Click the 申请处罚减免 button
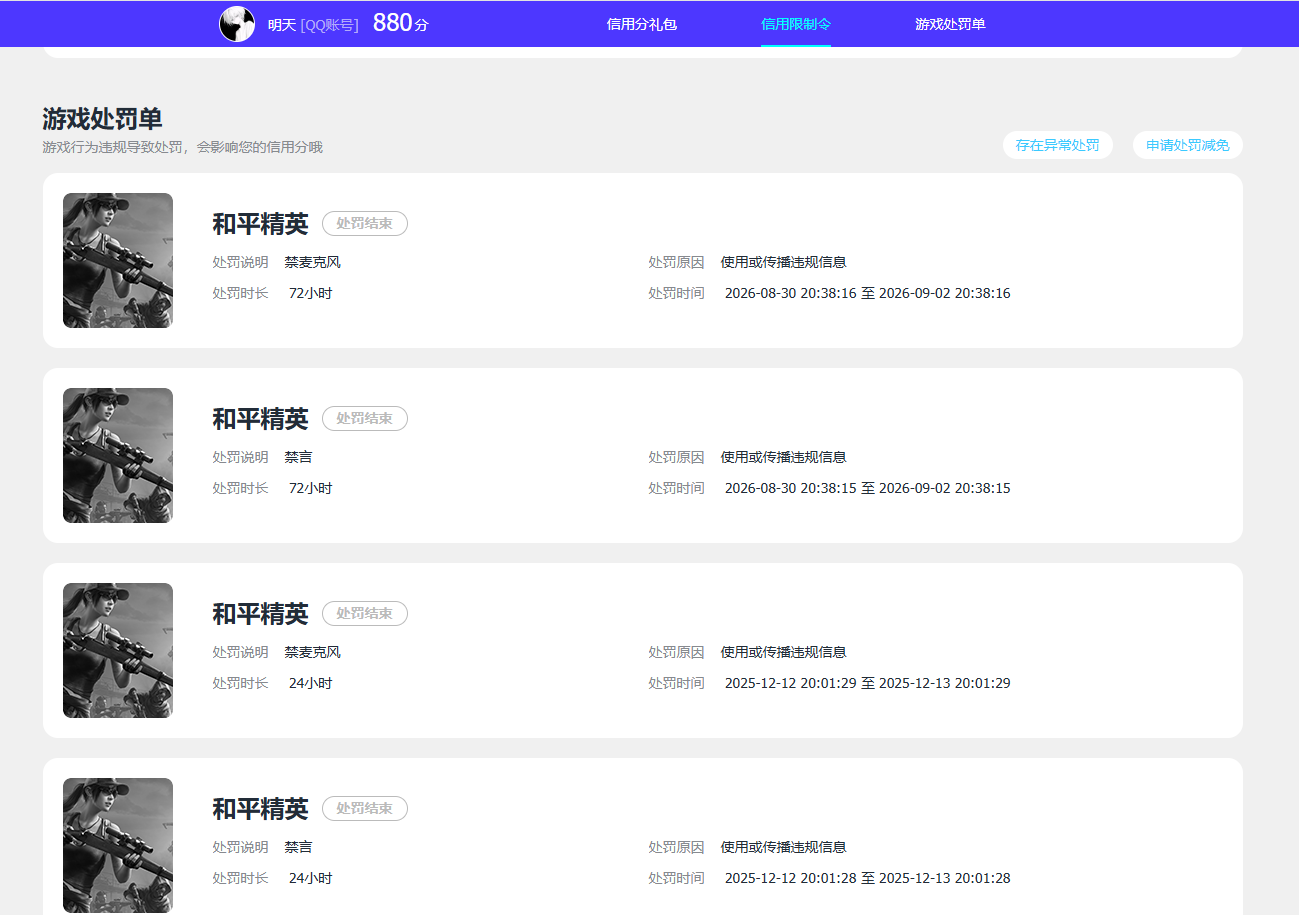 click(1188, 145)
